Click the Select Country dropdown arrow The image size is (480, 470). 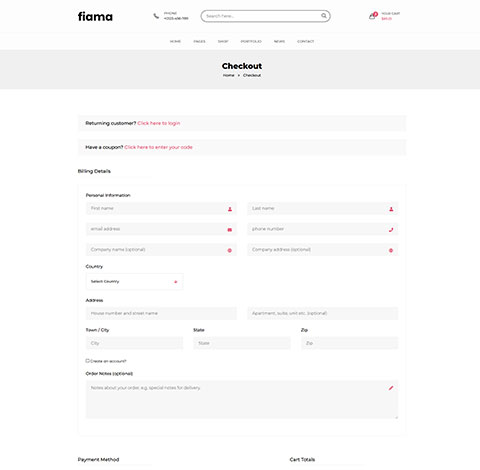tap(176, 282)
